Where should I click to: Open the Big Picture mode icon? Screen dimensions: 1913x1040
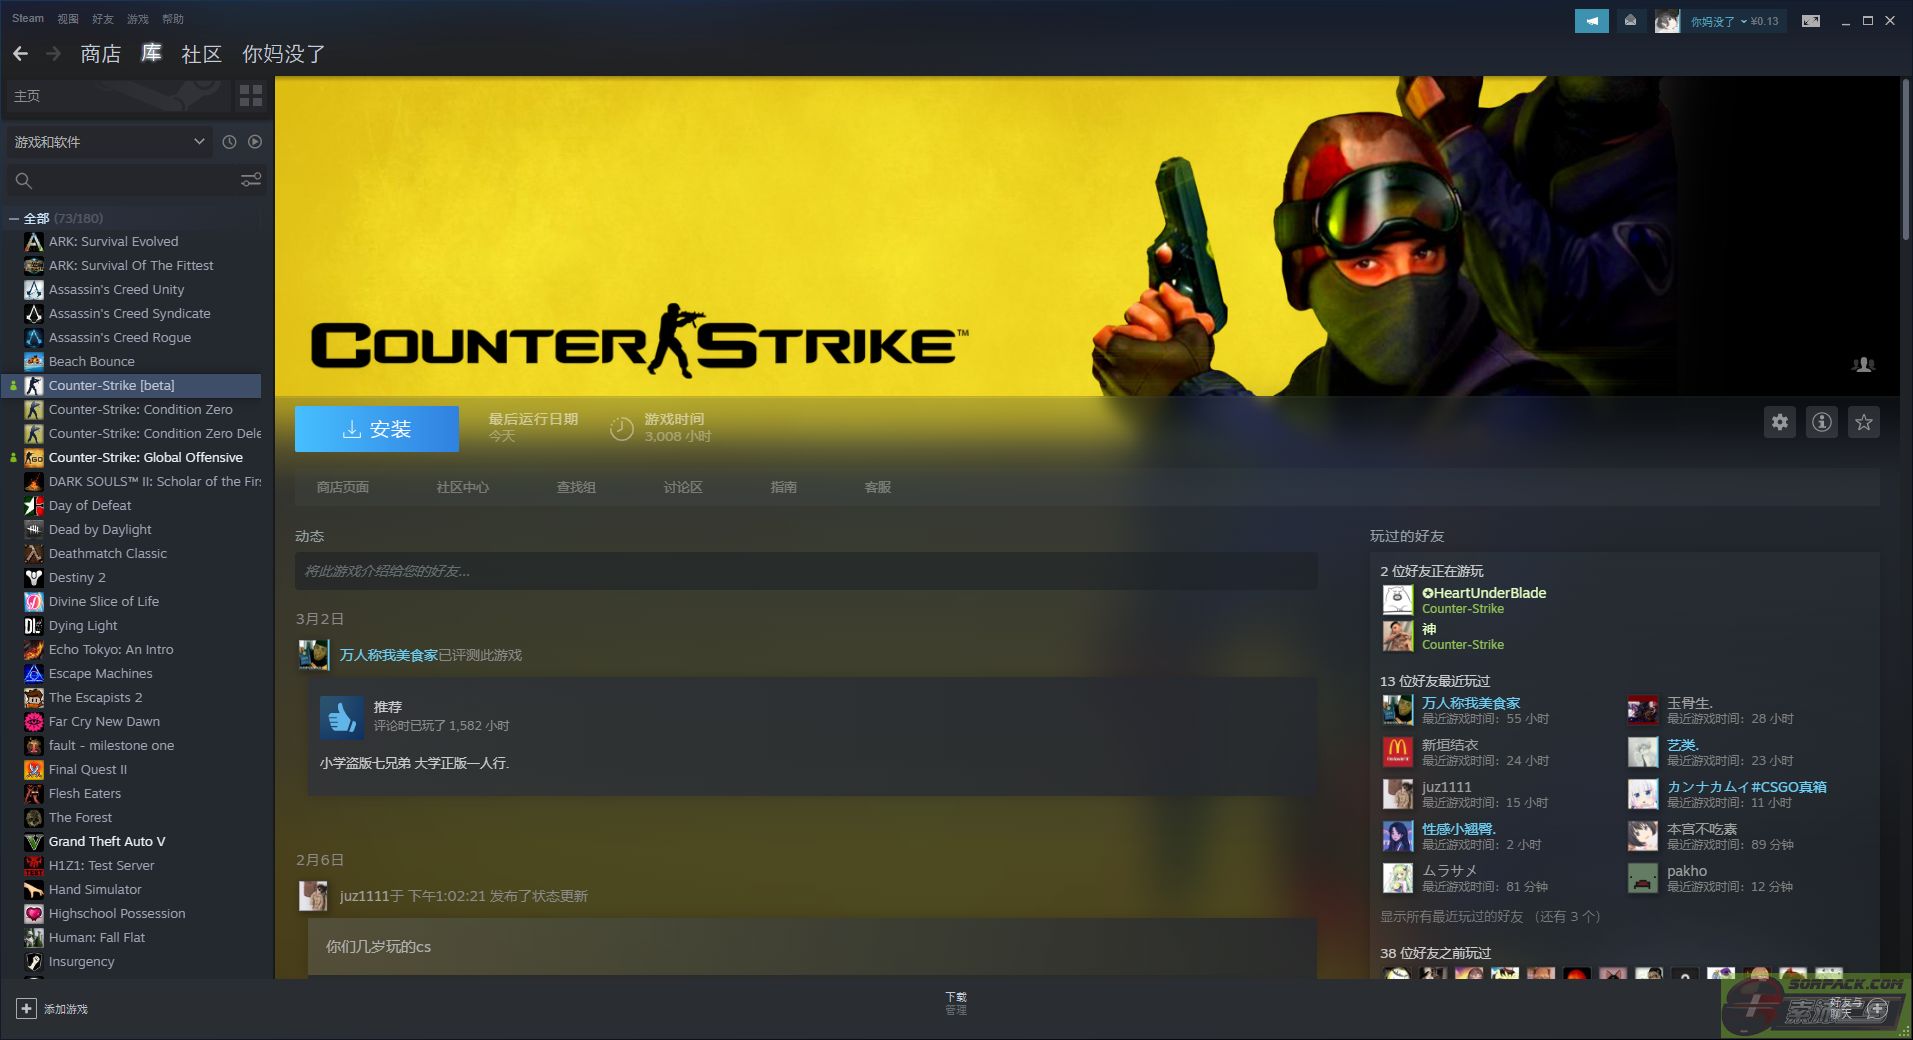1811,21
